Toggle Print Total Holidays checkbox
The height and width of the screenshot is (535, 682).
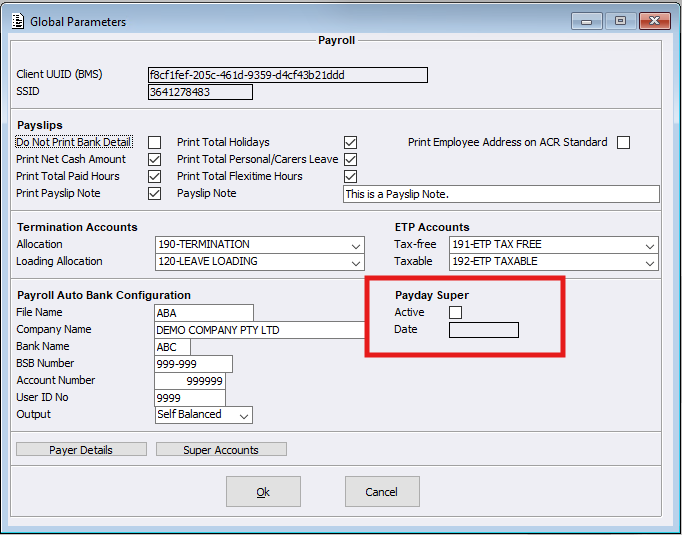(x=350, y=143)
